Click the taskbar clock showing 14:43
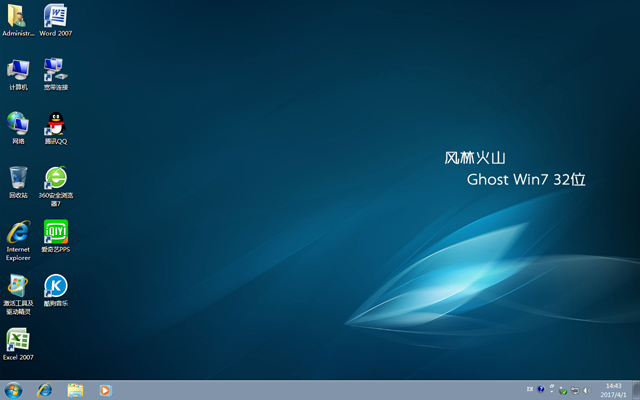 [x=614, y=390]
